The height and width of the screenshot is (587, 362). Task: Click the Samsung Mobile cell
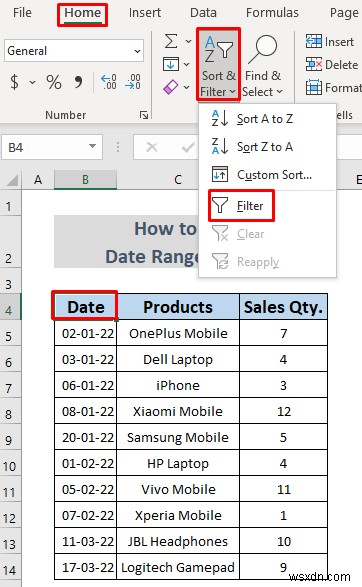(x=178, y=437)
